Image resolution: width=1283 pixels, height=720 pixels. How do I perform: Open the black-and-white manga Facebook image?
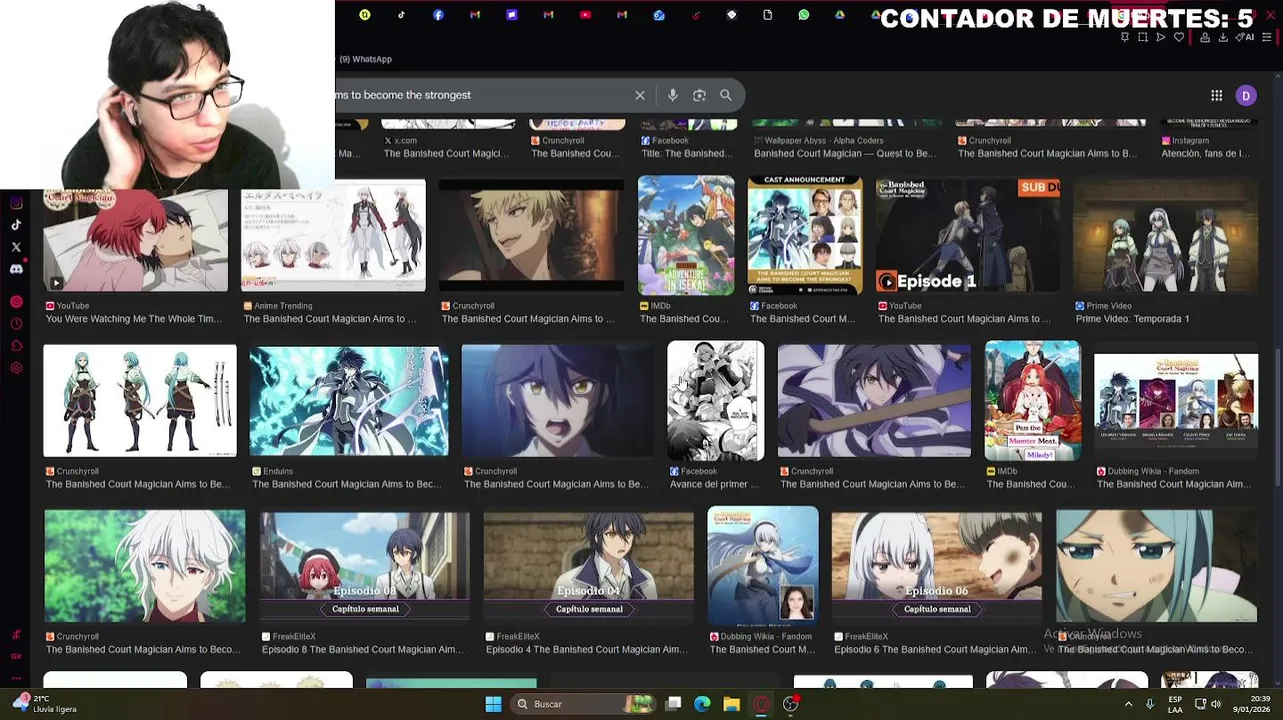pos(716,401)
